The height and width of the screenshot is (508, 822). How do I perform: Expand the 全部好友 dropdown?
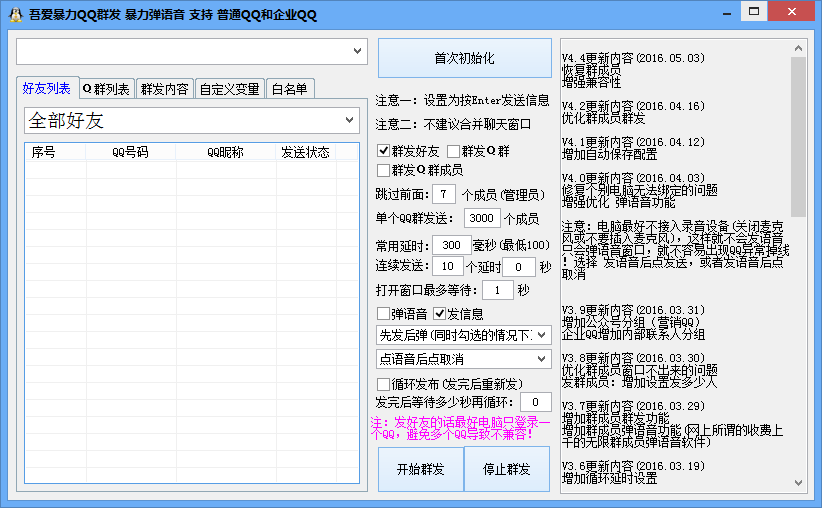click(x=349, y=121)
